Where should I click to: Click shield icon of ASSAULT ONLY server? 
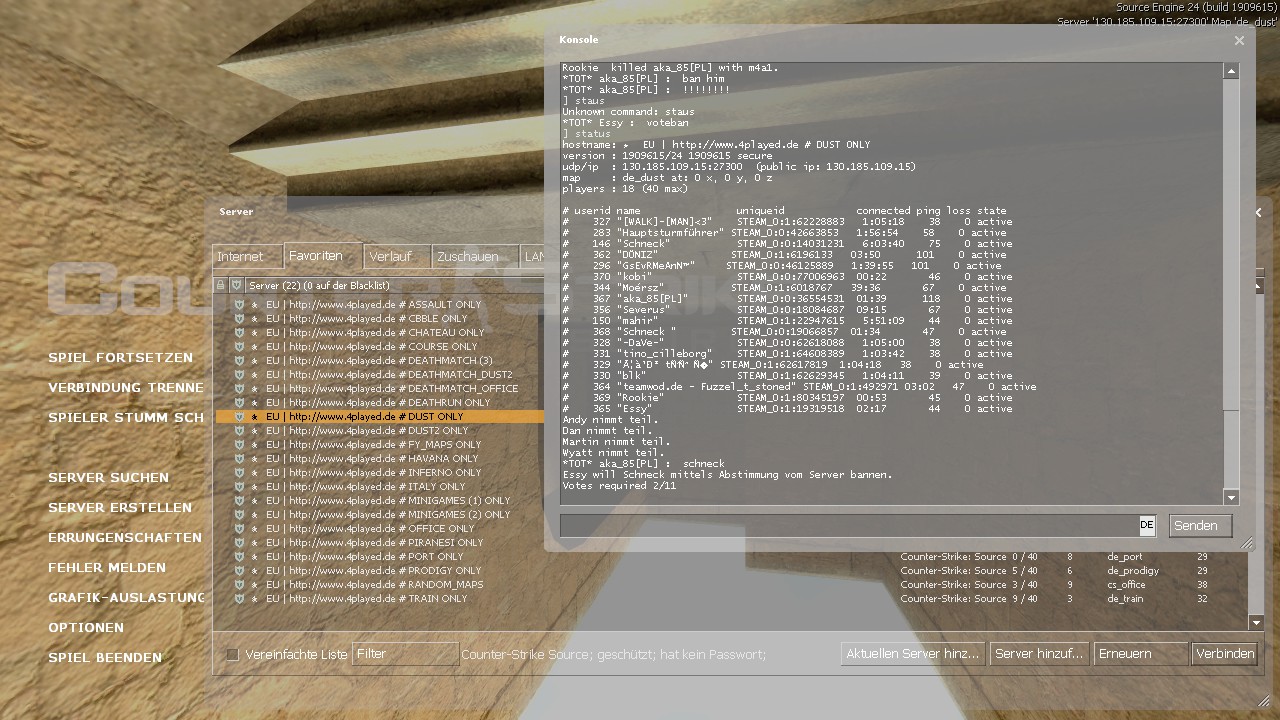239,305
